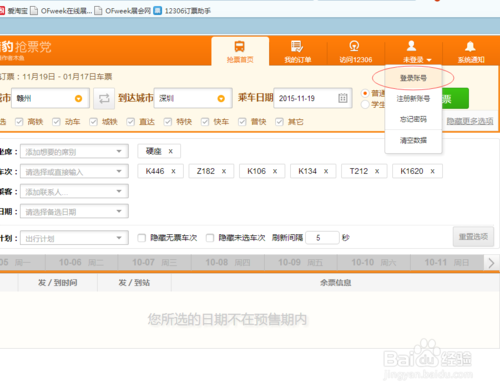The height and width of the screenshot is (392, 500).
Task: Remove the K106 train tag
Action: pyautogui.click(x=275, y=171)
